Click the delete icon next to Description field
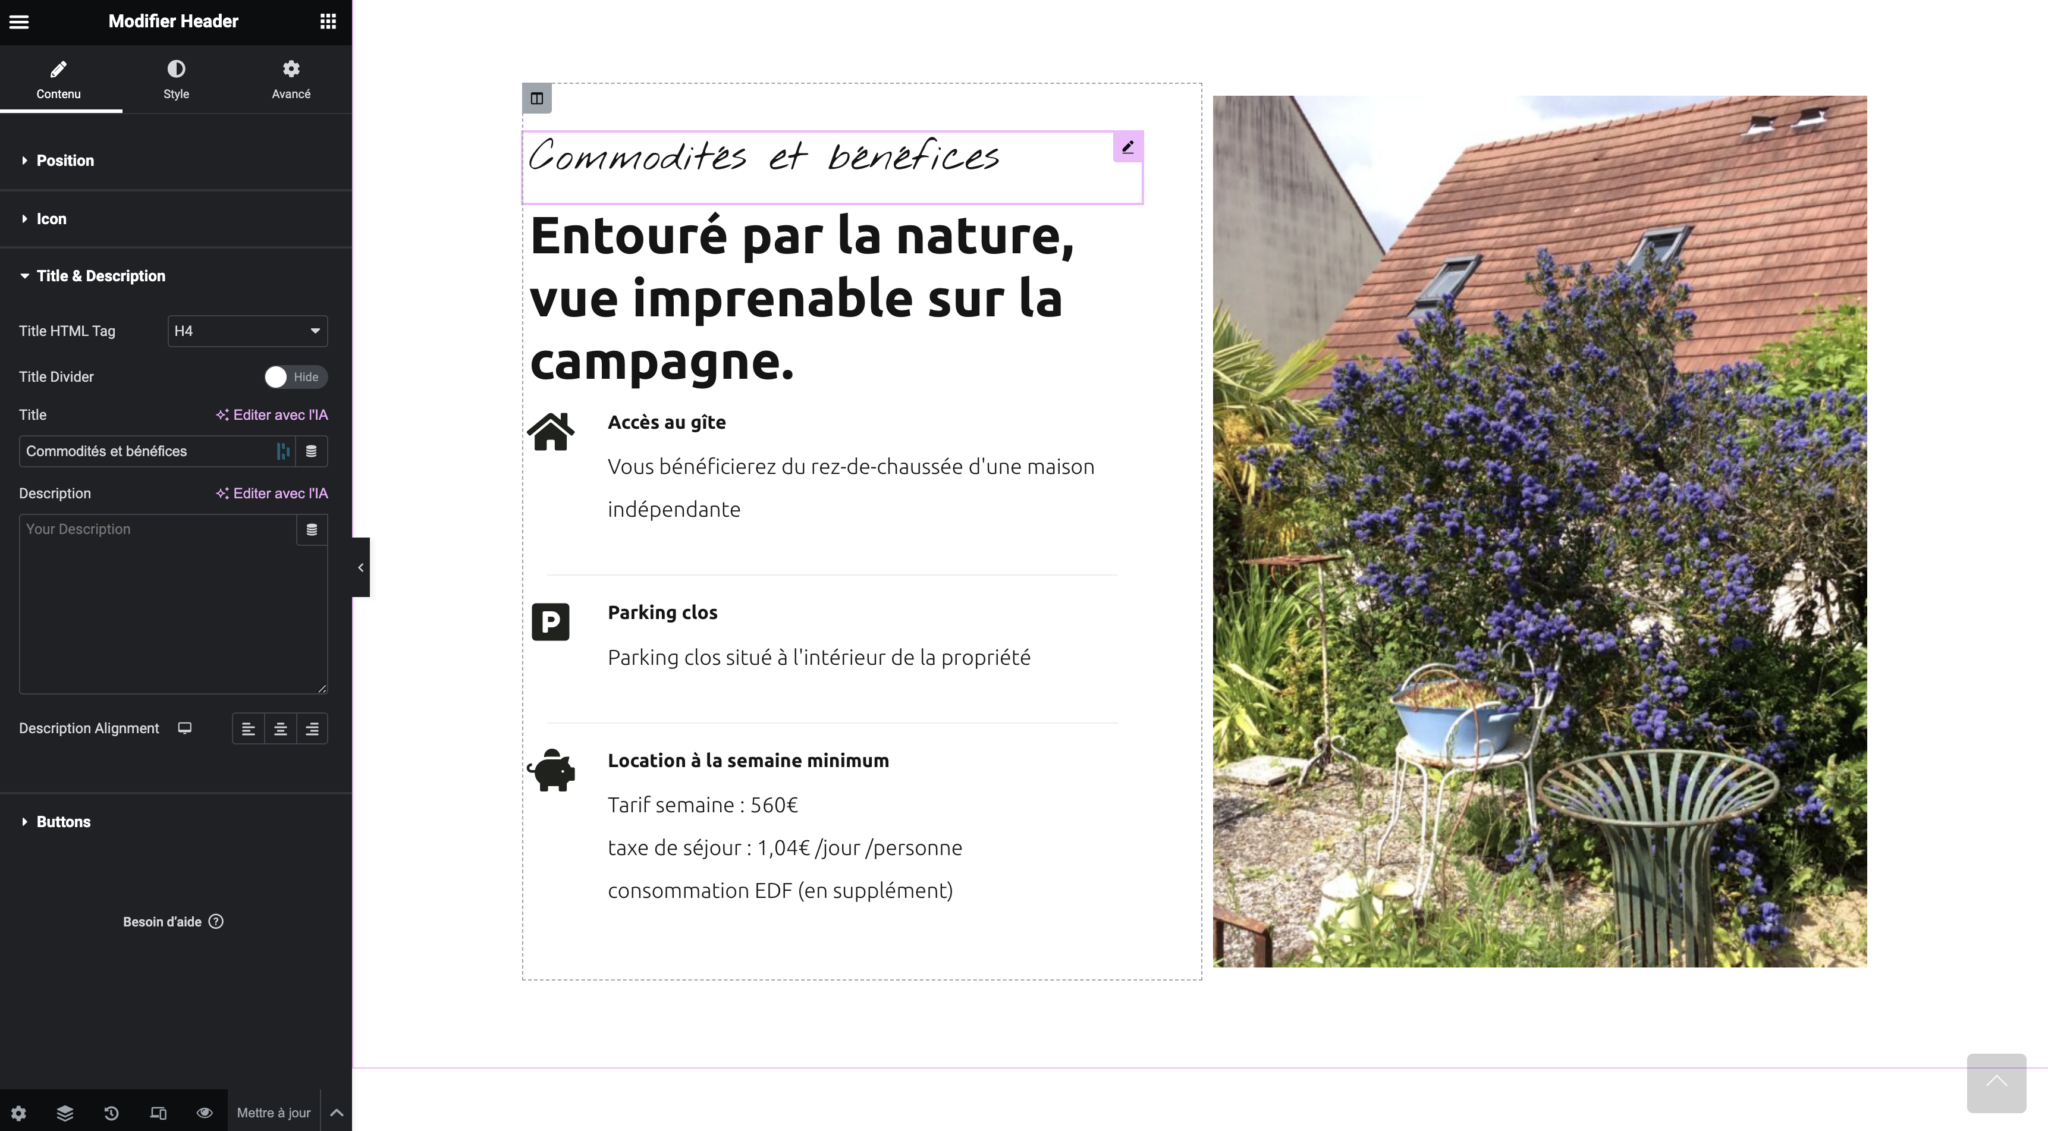Screen dimensions: 2048x1131 pos(312,529)
